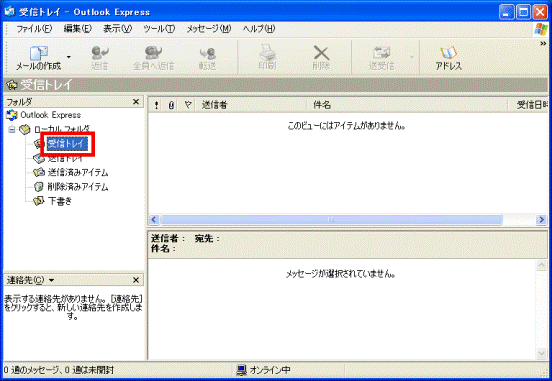Click preview pane scroll up arrow
The height and width of the screenshot is (381, 552).
541,266
